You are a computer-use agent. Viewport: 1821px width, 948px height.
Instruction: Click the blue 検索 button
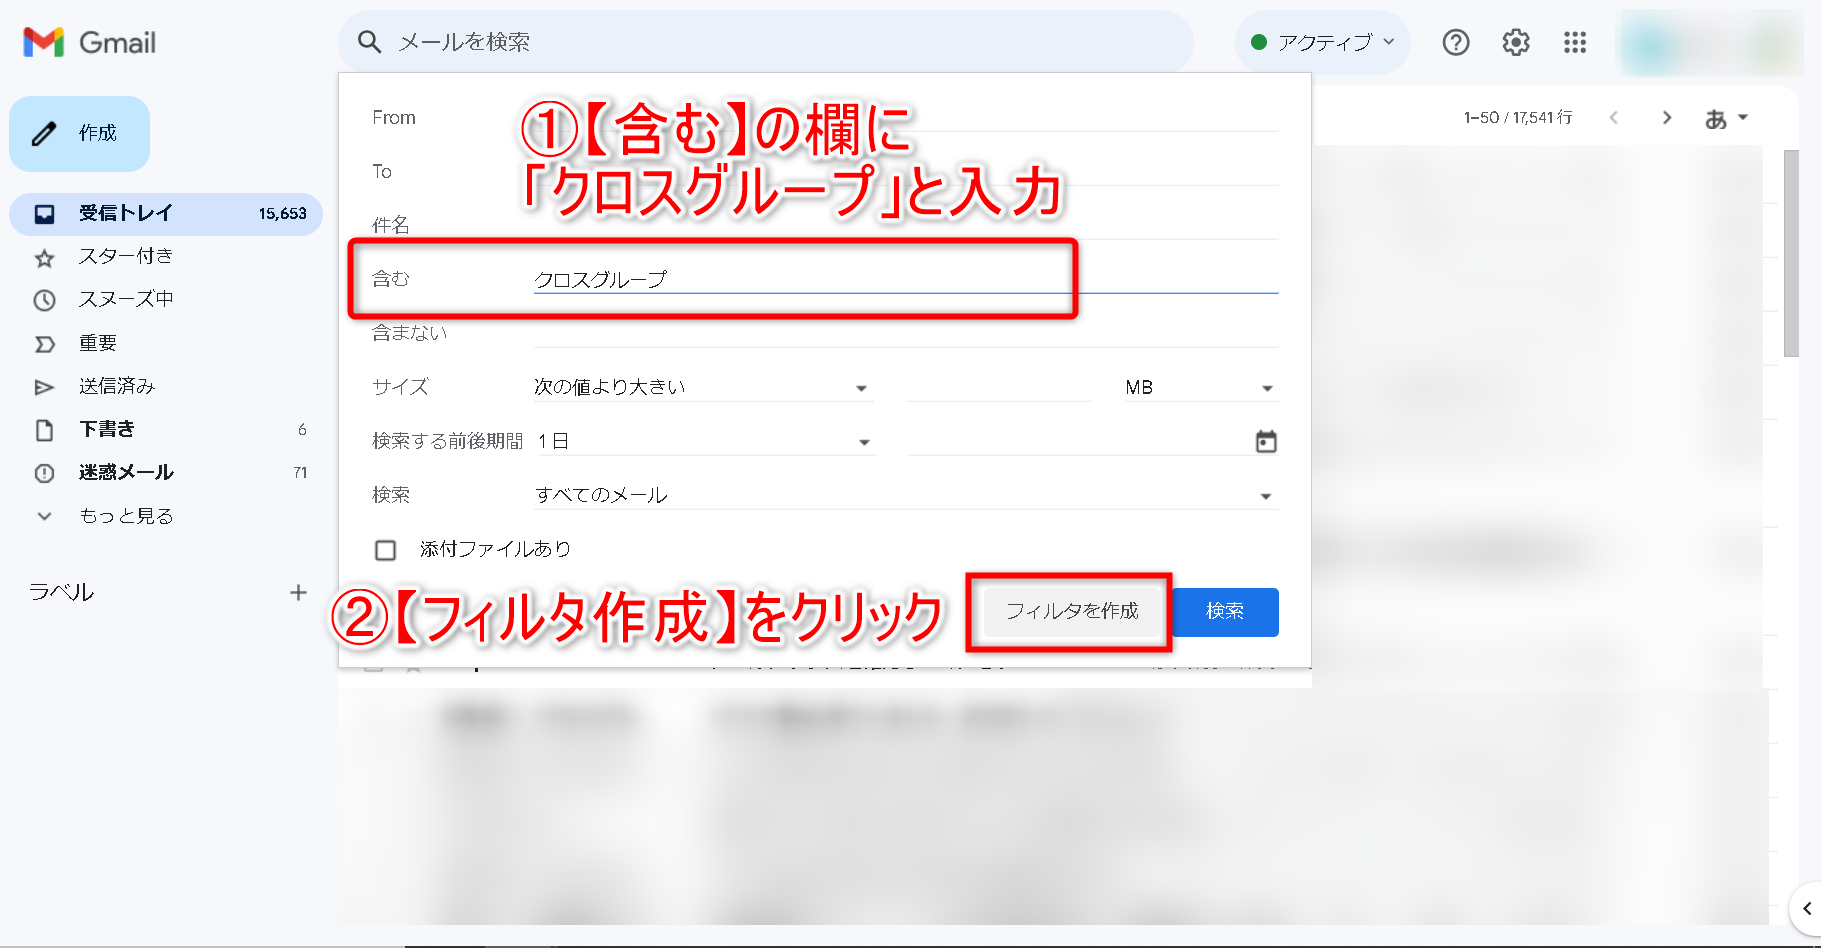click(1225, 611)
